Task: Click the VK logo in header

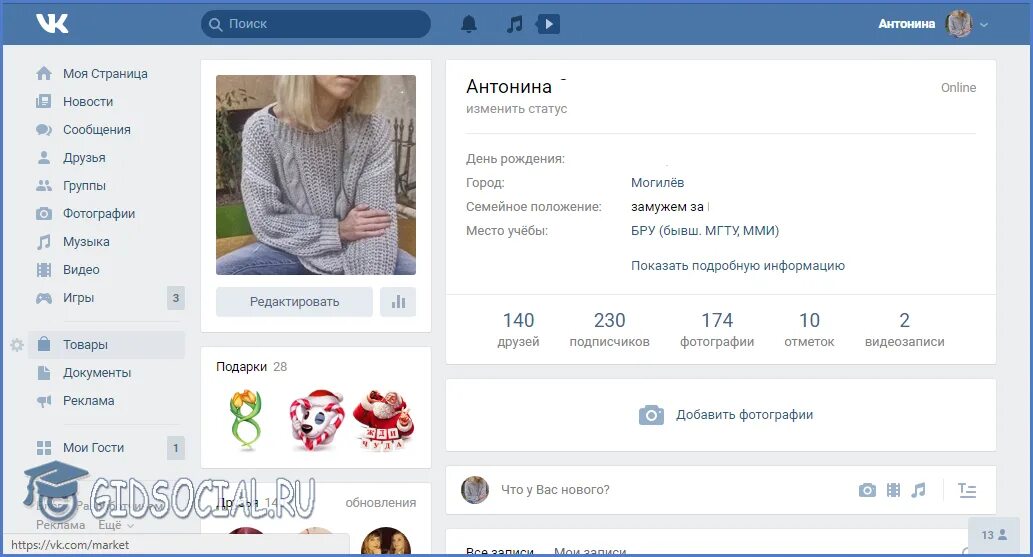Action: tap(52, 24)
